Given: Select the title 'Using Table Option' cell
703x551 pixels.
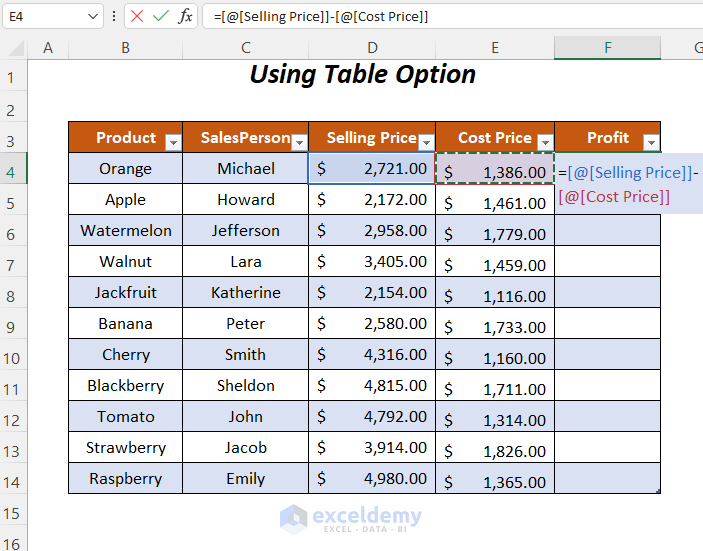Looking at the screenshot, I should pyautogui.click(x=362, y=75).
